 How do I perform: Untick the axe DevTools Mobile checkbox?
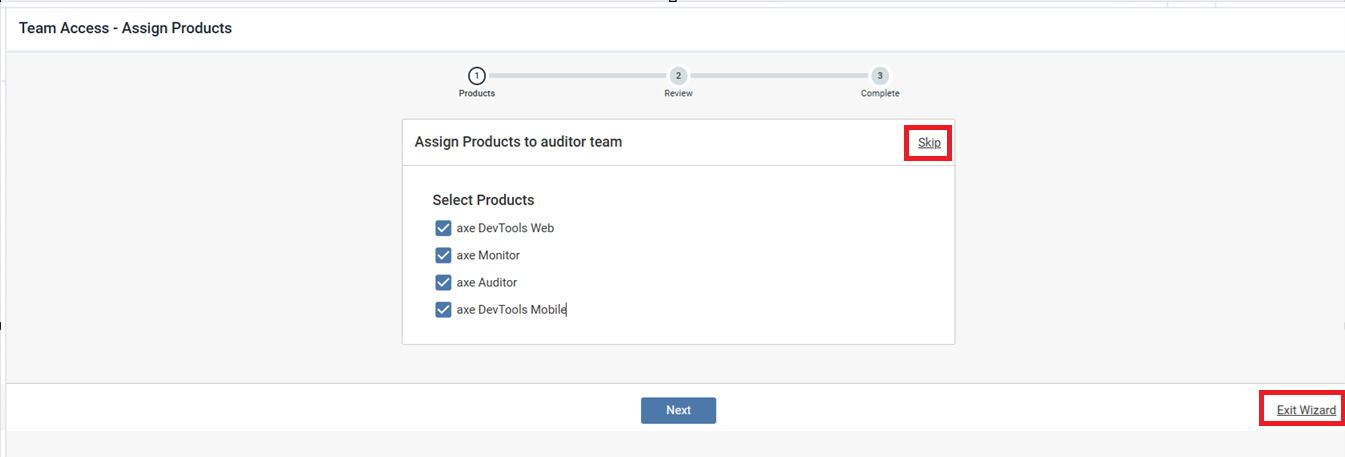444,310
